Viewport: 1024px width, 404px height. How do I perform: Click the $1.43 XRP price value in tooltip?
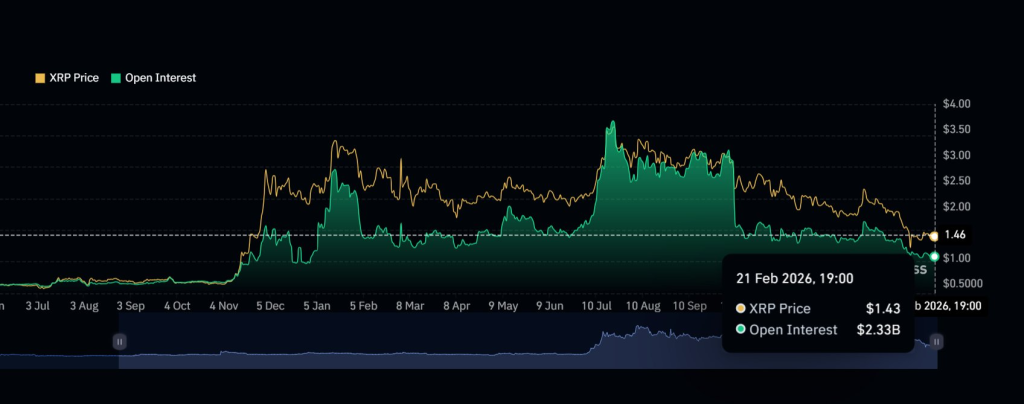tap(881, 308)
